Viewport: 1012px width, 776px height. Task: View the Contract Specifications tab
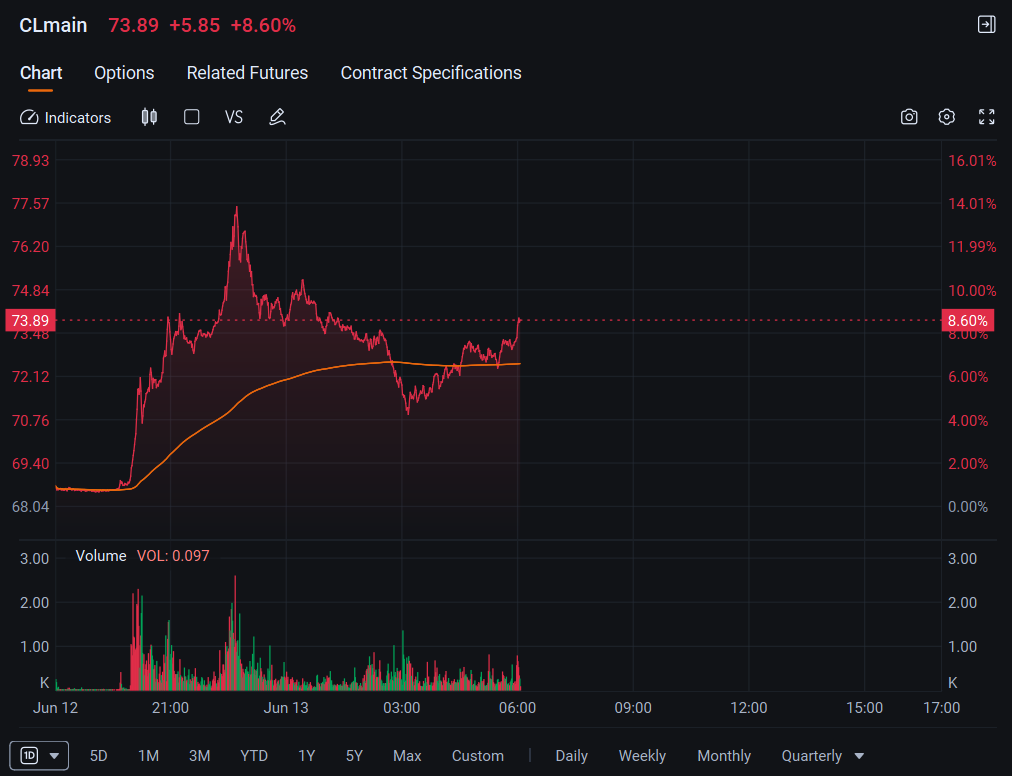coord(430,73)
